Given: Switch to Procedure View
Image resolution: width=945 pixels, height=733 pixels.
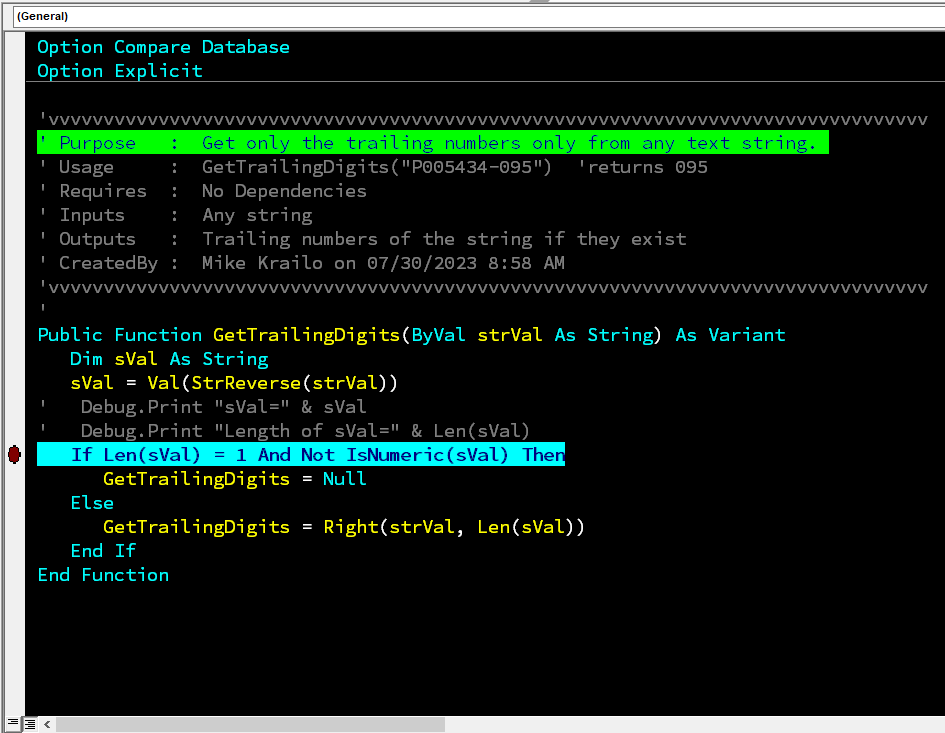Looking at the screenshot, I should [13, 724].
